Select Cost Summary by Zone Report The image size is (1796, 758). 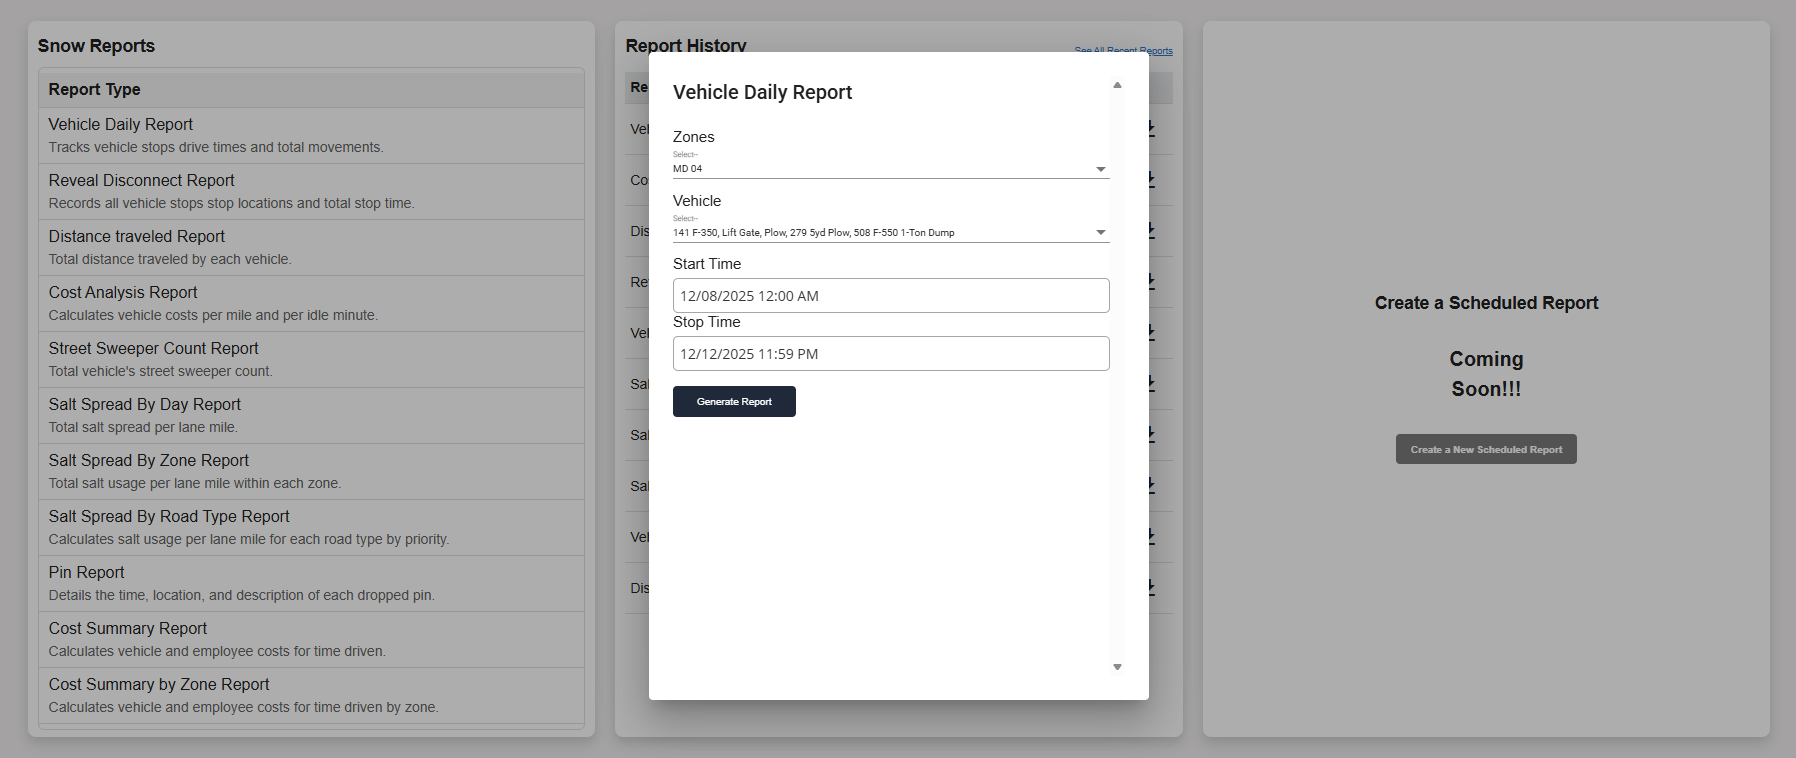coord(159,685)
